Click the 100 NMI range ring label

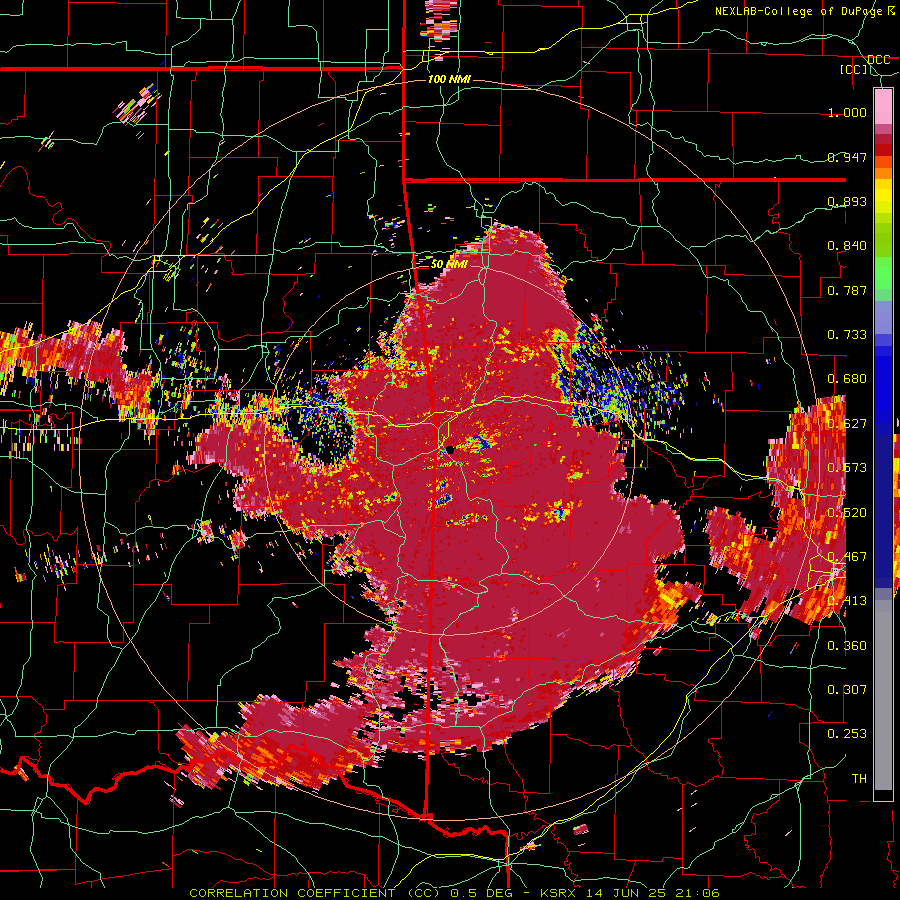click(x=449, y=79)
